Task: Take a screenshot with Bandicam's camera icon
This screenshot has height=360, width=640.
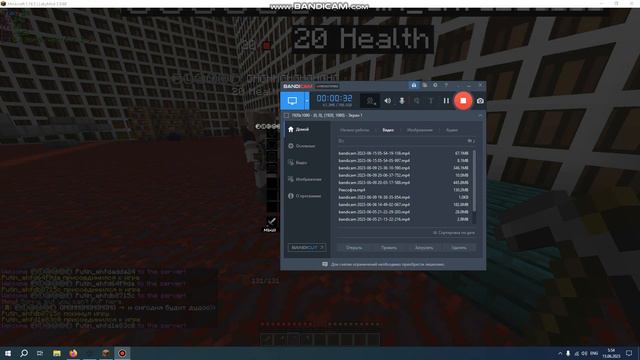Action: 480,101
